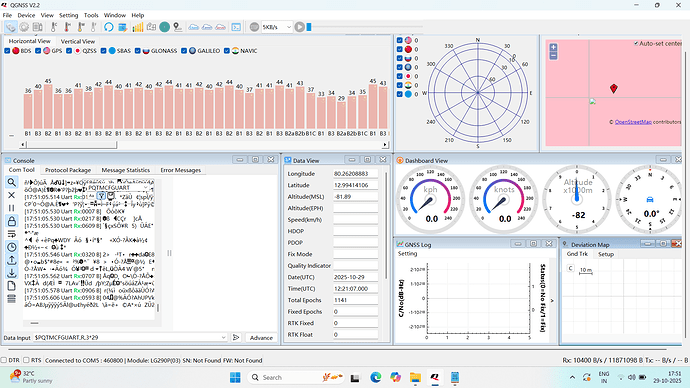Uncheck the GALILEO constellation checkbox
The height and width of the screenshot is (388, 690).
tap(184, 51)
